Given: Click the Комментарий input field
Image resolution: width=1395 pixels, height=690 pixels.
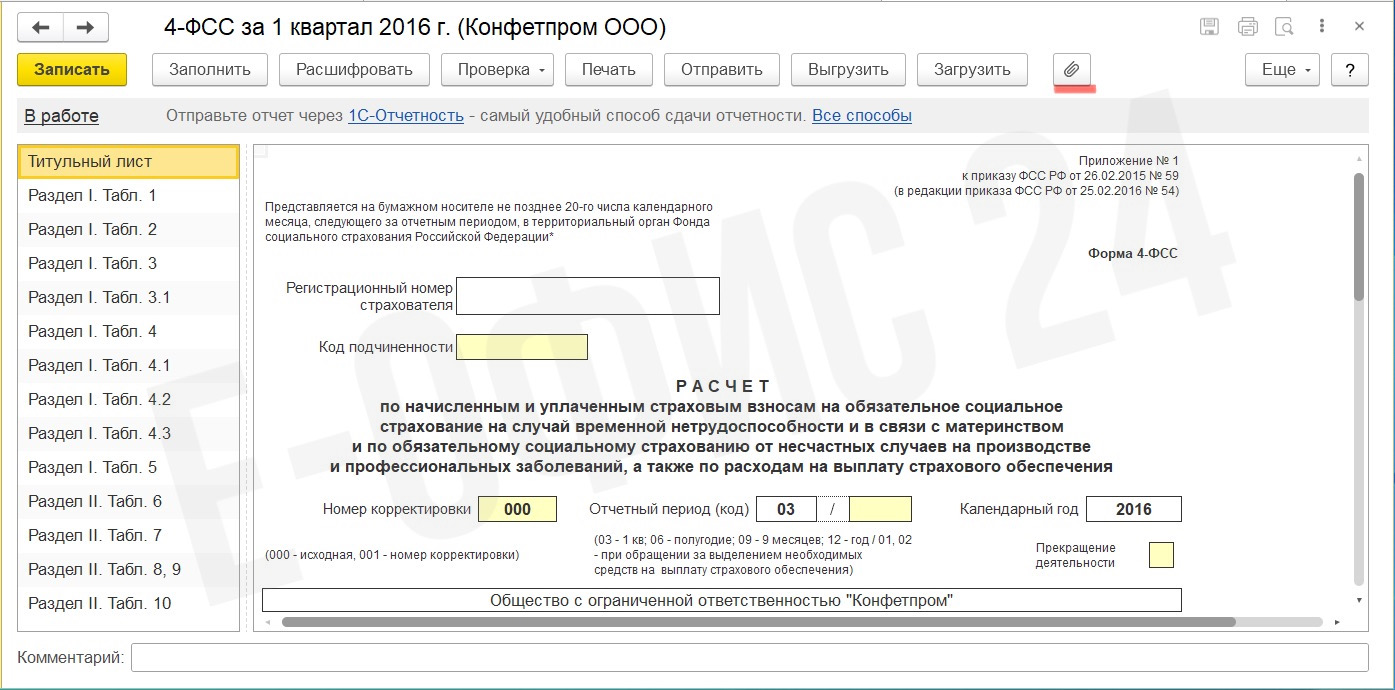Looking at the screenshot, I should click(749, 658).
